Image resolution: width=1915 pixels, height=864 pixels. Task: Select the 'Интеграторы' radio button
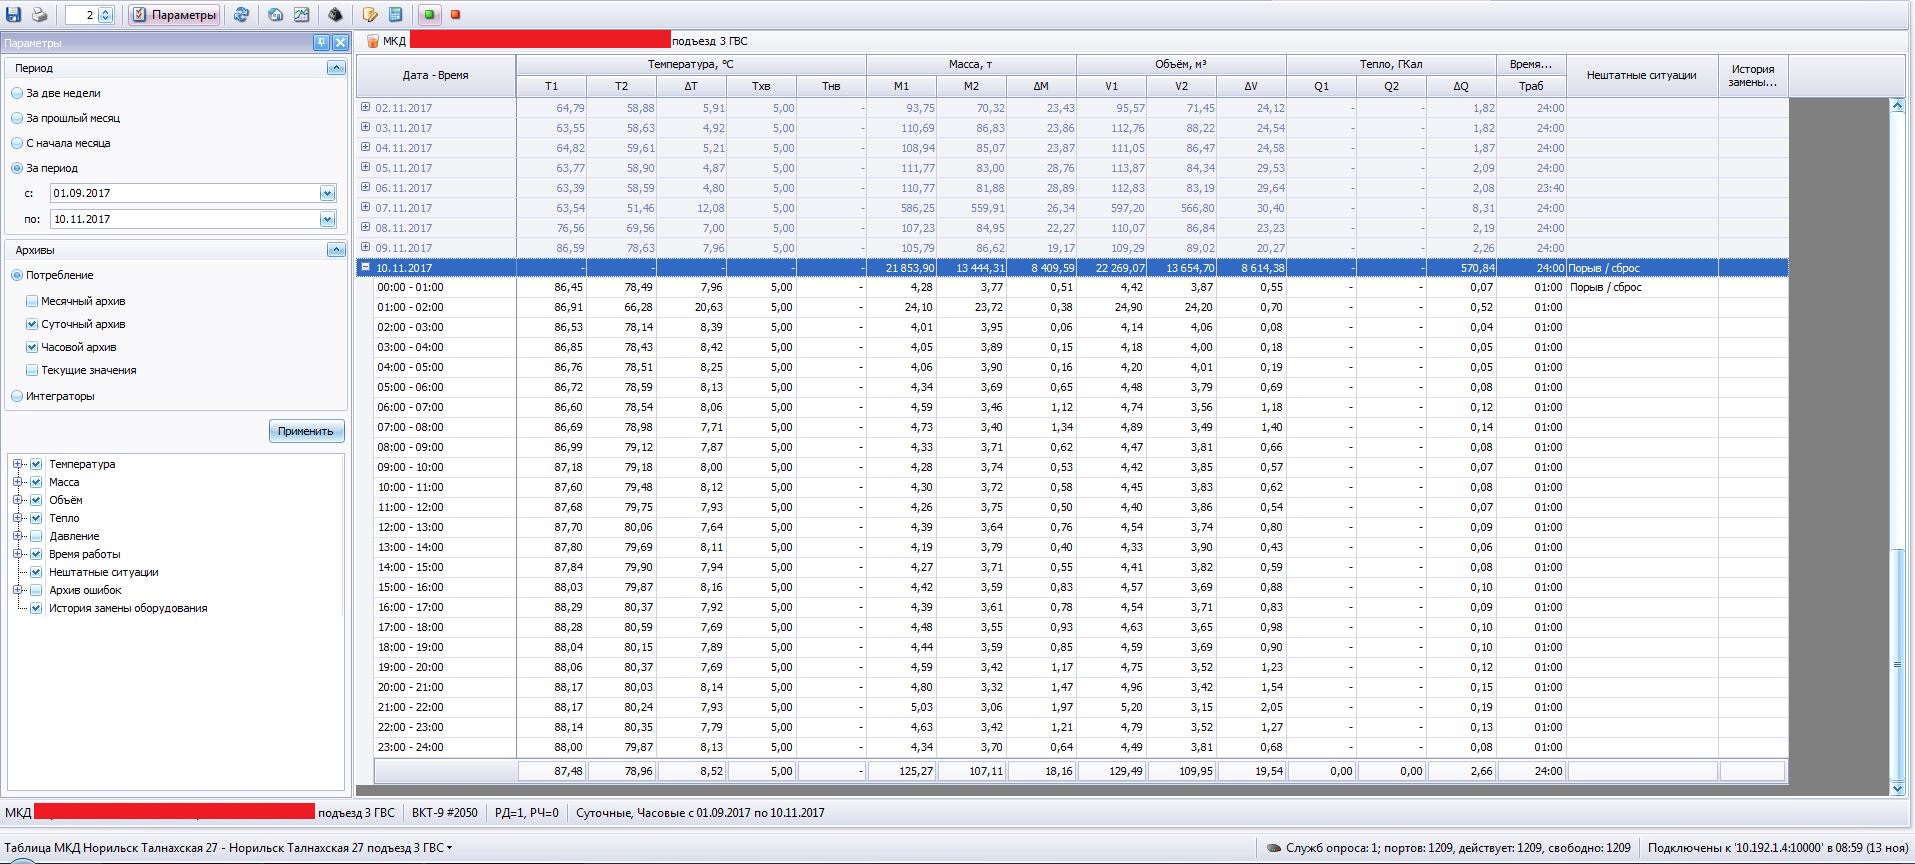17,396
